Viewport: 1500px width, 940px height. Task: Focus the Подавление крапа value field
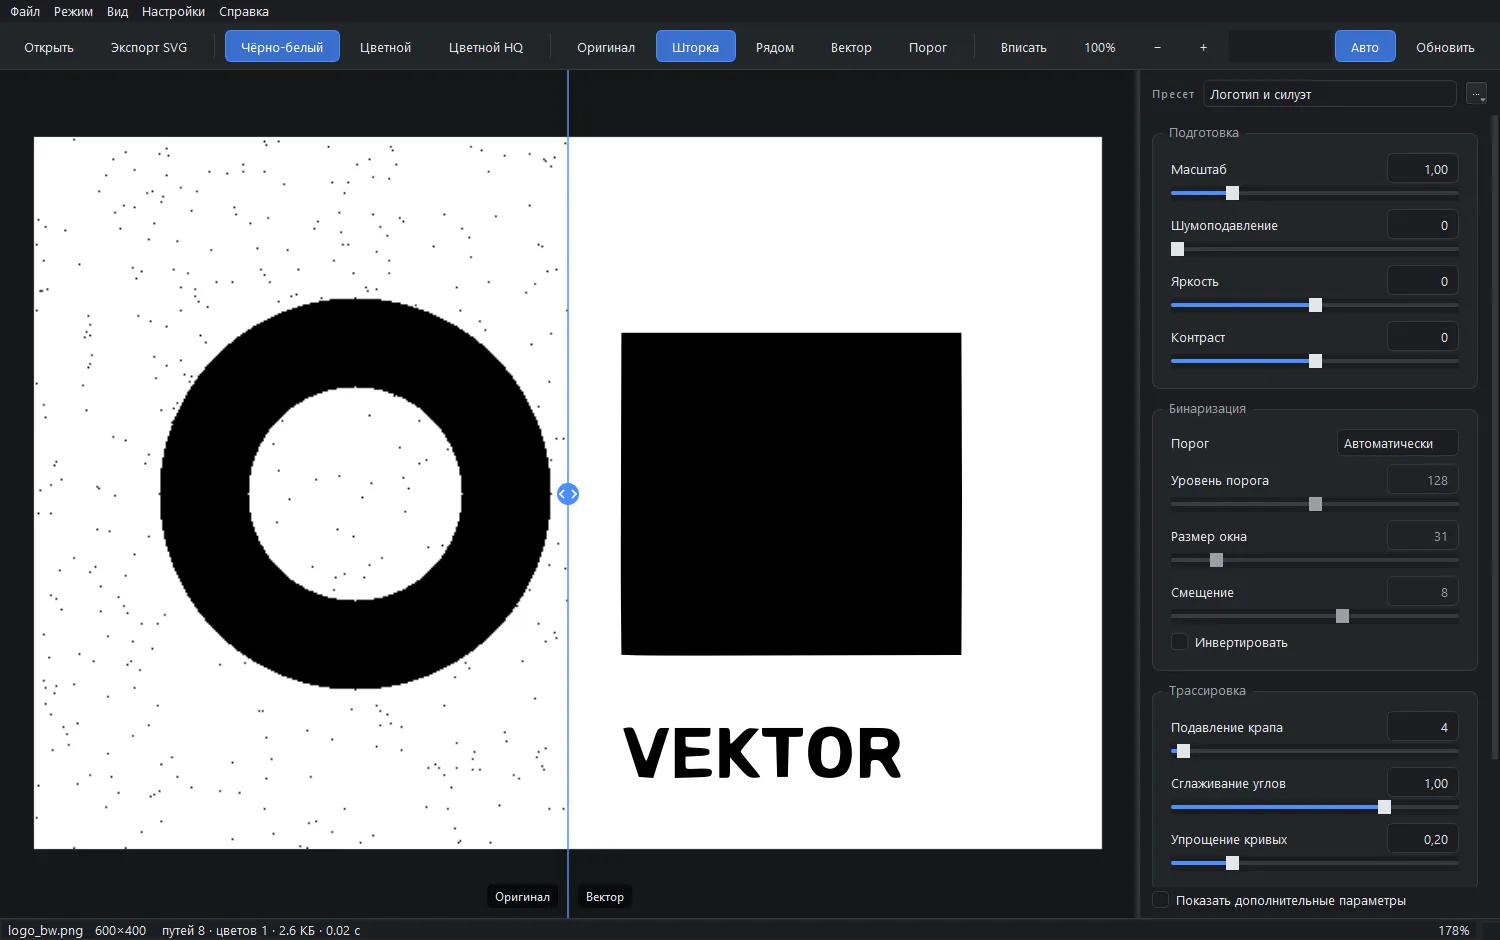(1423, 727)
